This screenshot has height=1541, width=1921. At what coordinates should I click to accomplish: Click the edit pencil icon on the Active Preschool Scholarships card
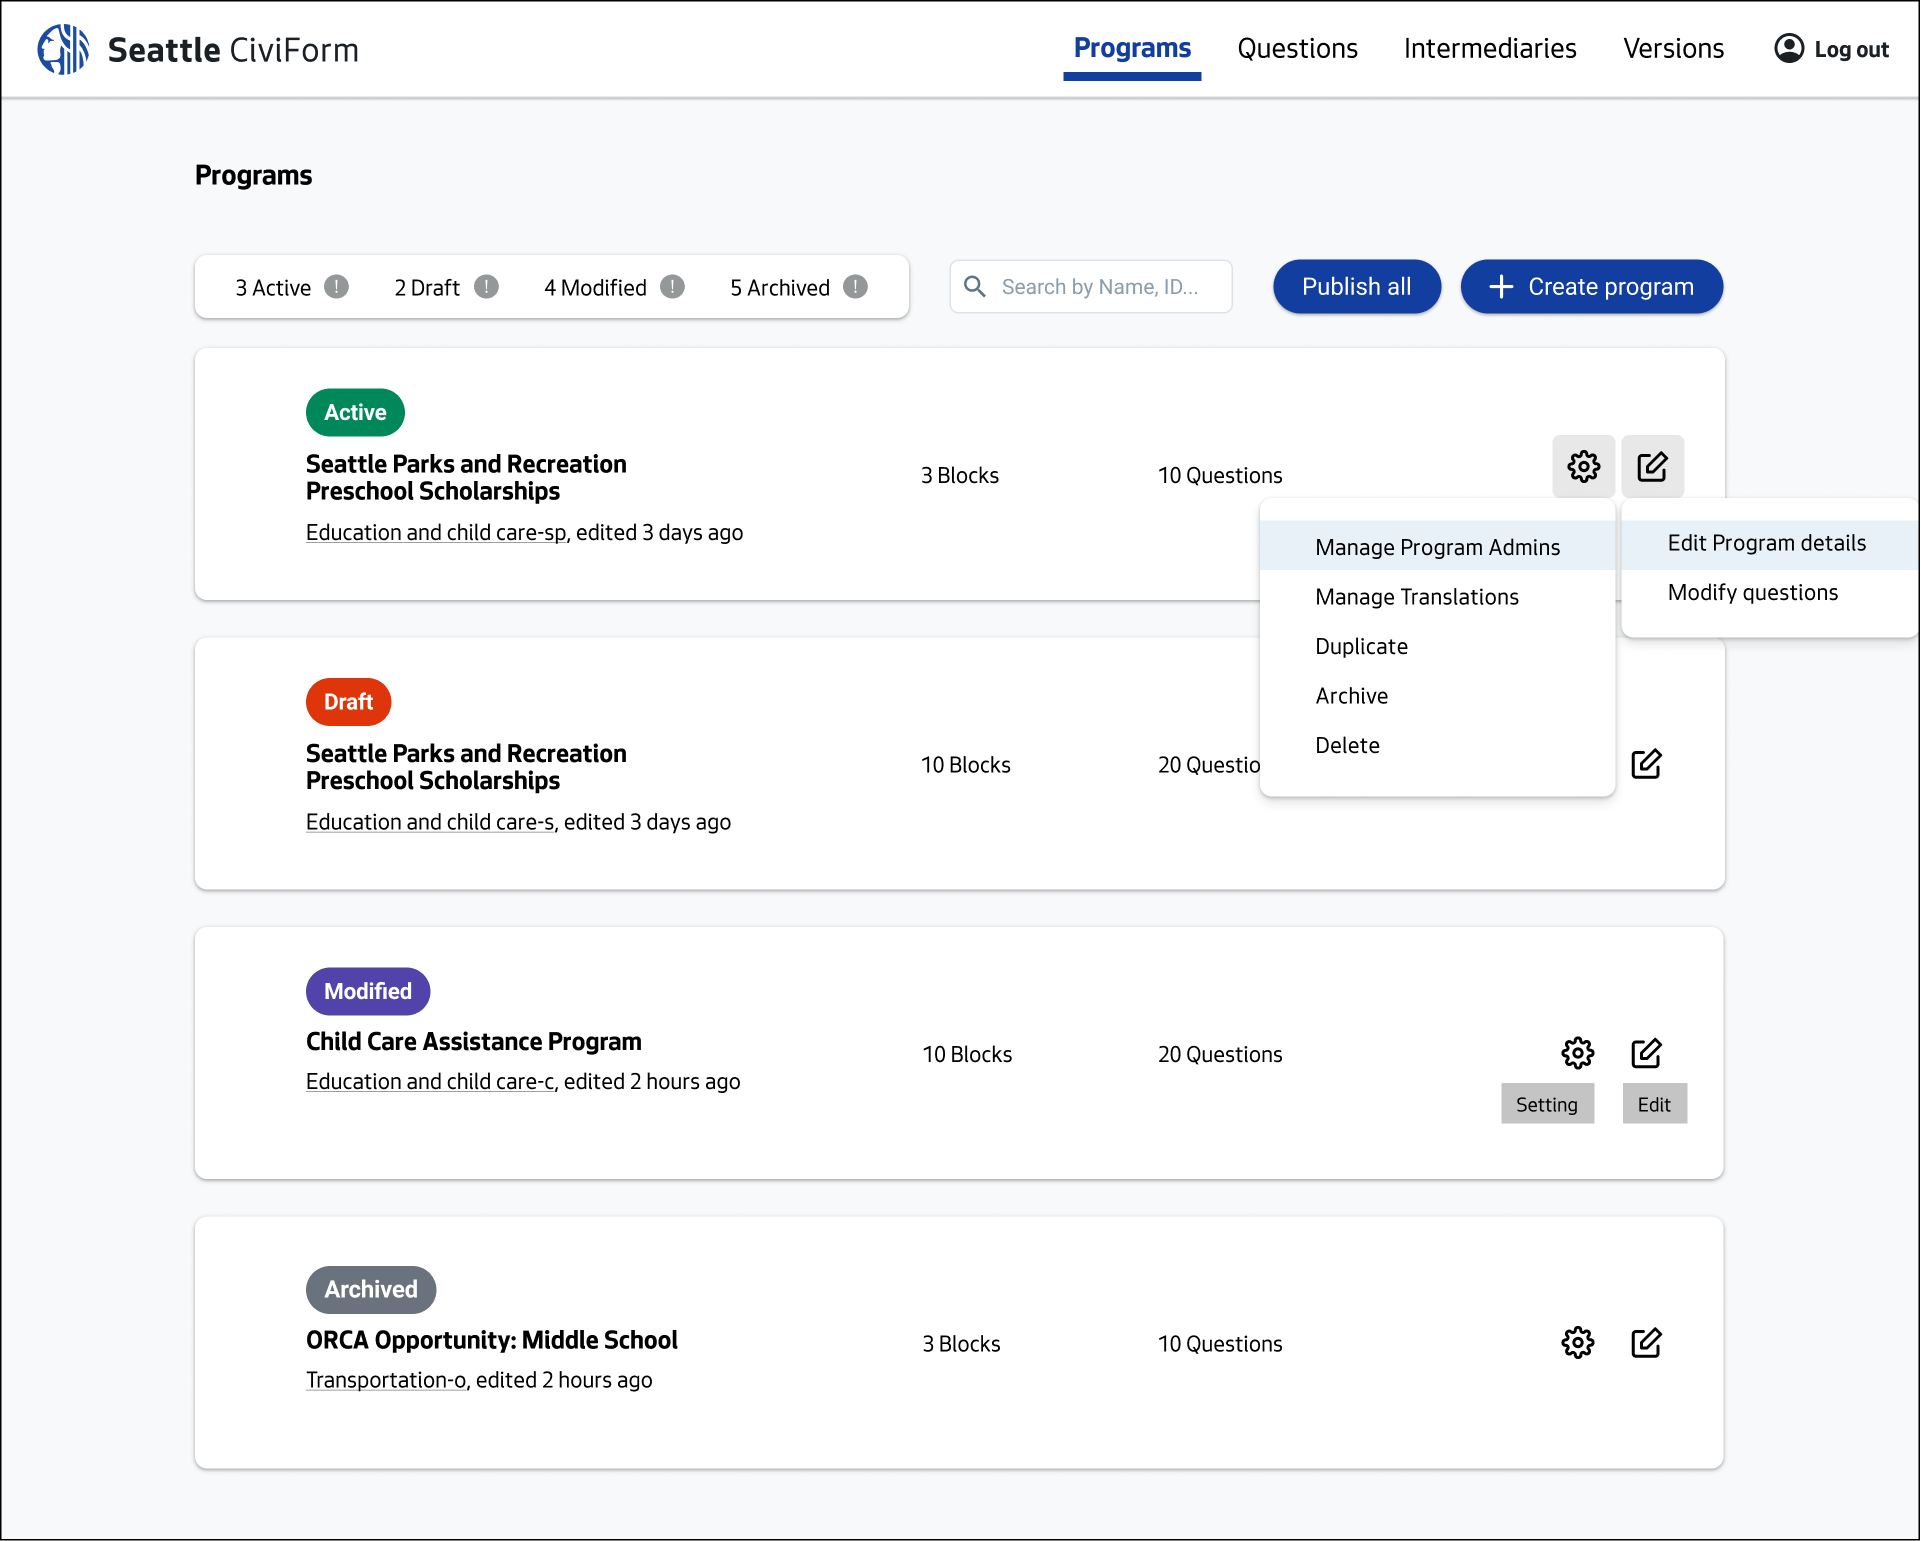point(1653,466)
